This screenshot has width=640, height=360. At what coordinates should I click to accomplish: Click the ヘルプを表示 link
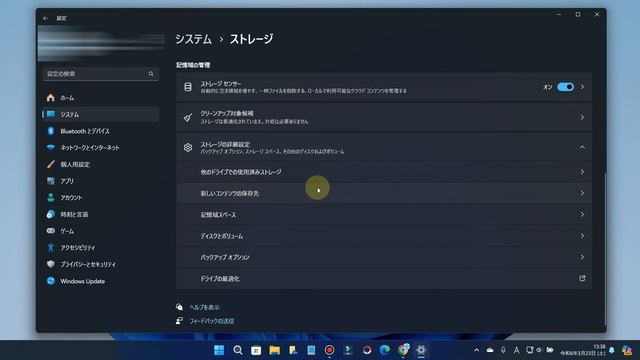click(x=204, y=307)
